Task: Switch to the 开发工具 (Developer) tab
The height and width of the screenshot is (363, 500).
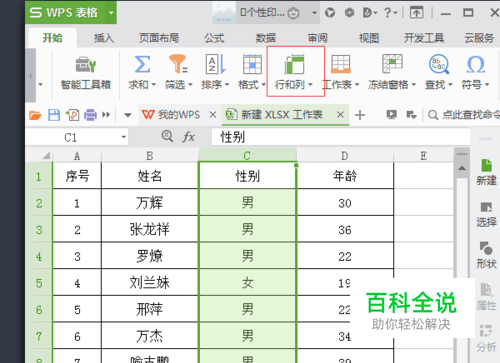Action: click(x=424, y=38)
